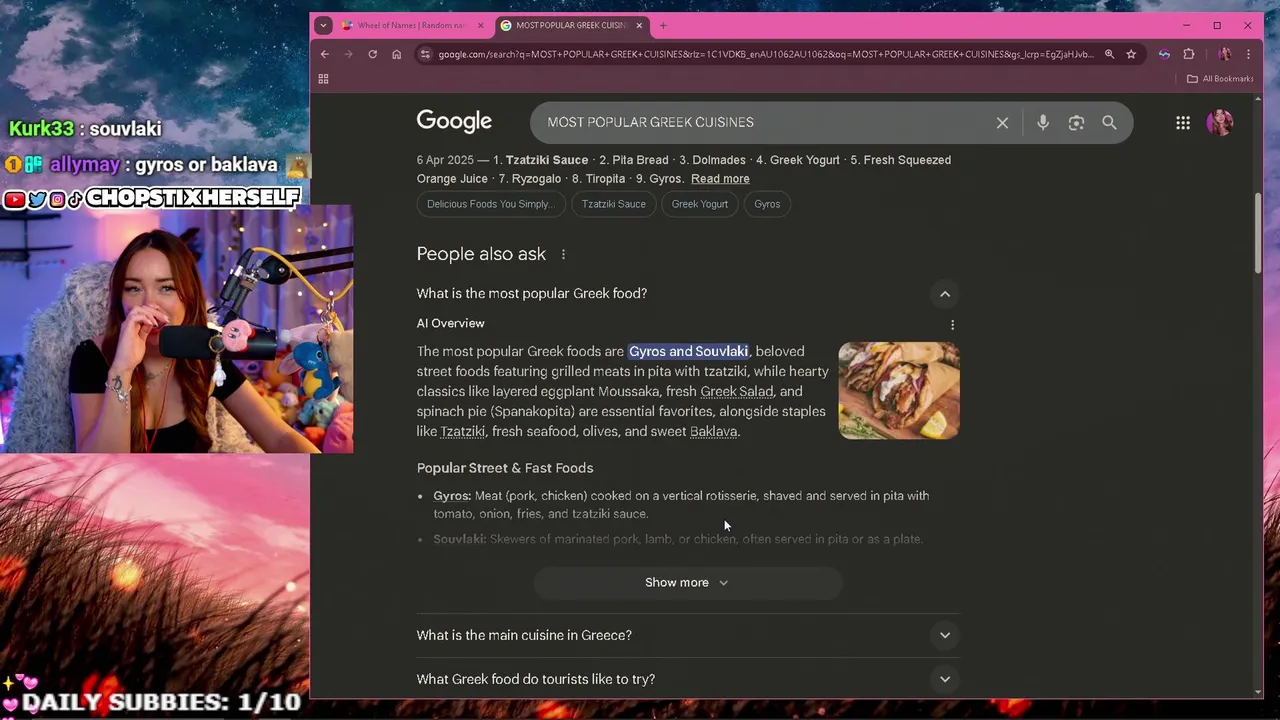Submit search with the magnifying glass icon
Screen dimensions: 1280x720
(1109, 122)
